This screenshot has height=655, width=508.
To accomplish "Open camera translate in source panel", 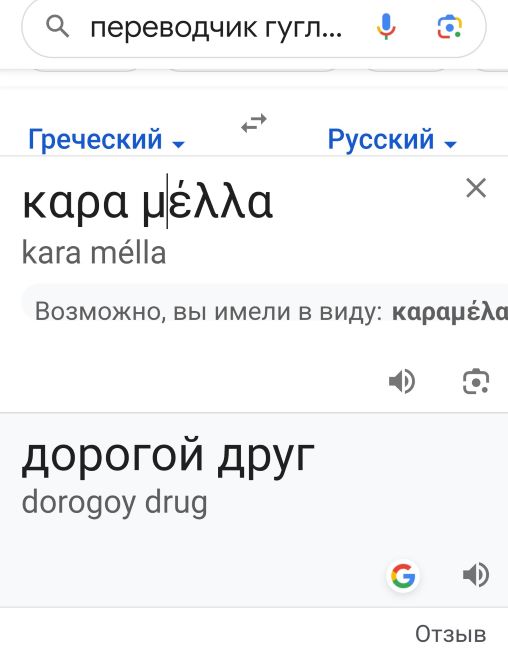I will [476, 381].
